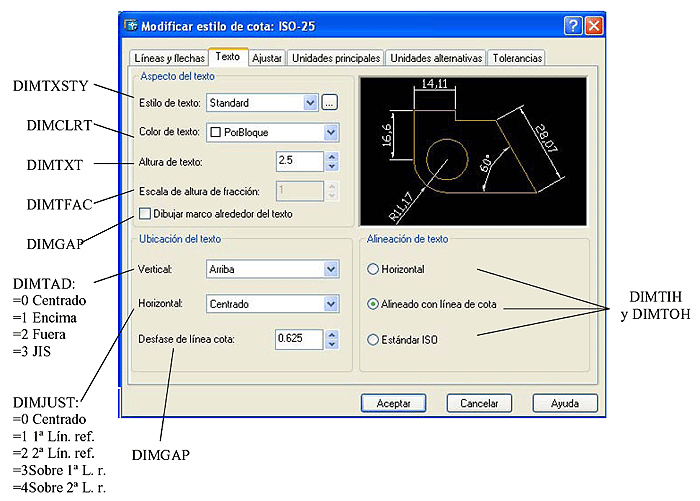Select the Horizontal alignment radio button
The height and width of the screenshot is (501, 700).
(x=373, y=269)
